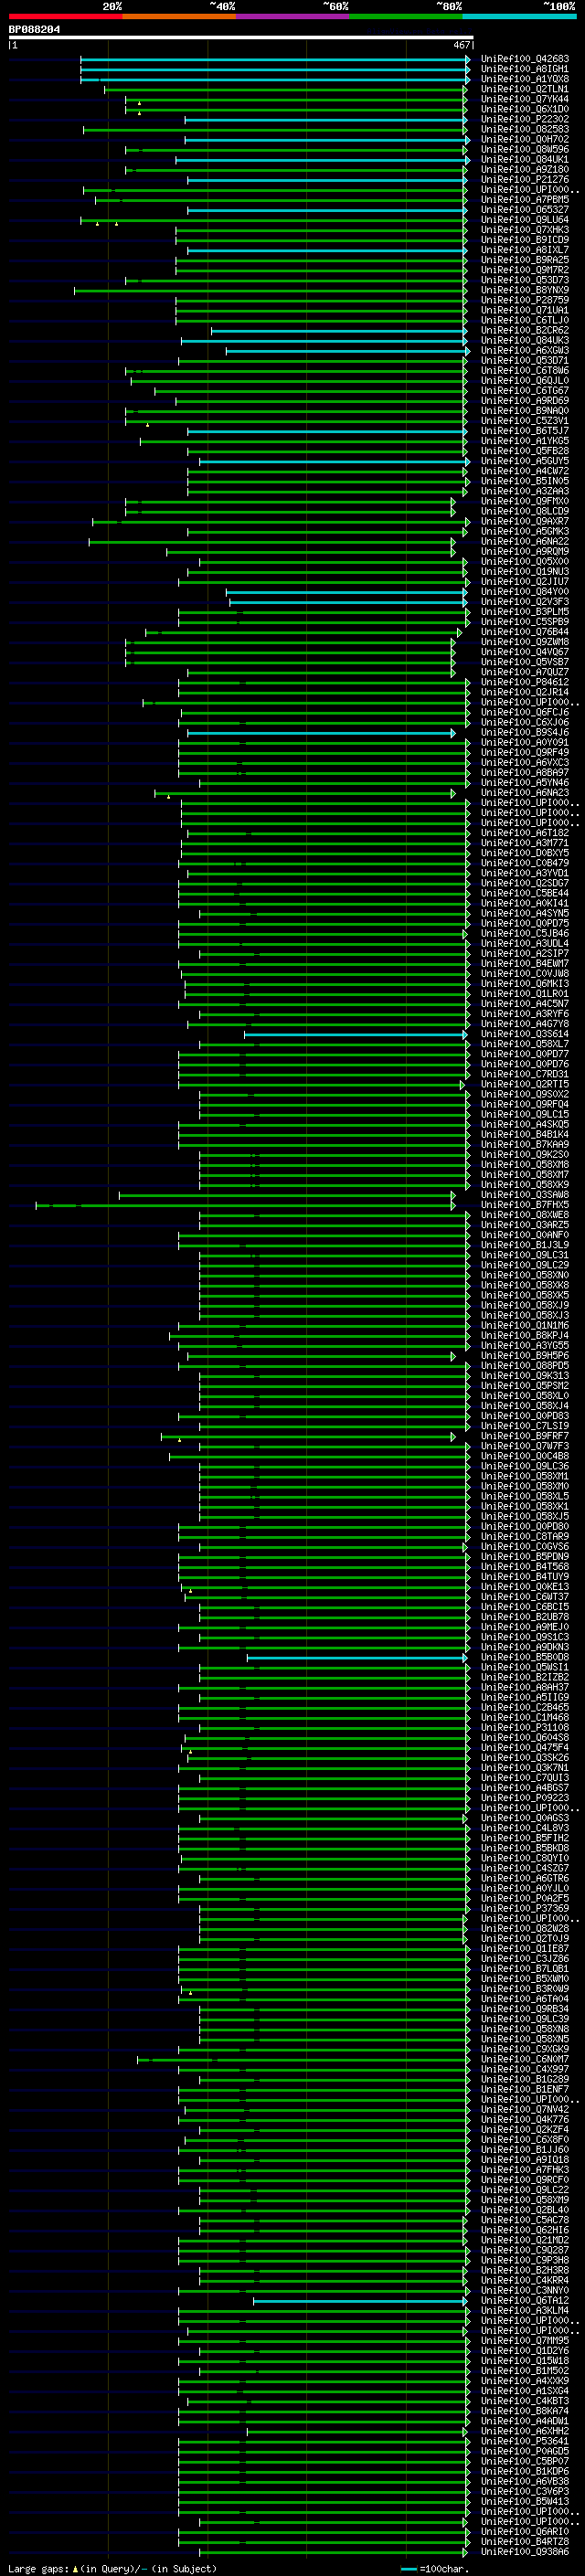Choose the UniRef100_B8YNX9 hit label

[525, 290]
